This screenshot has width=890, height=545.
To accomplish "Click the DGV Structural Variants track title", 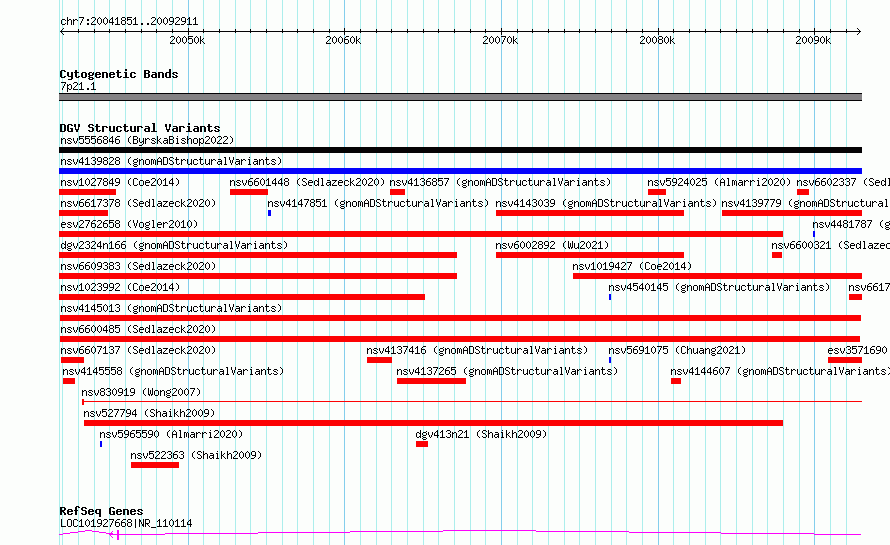I will pos(140,128).
